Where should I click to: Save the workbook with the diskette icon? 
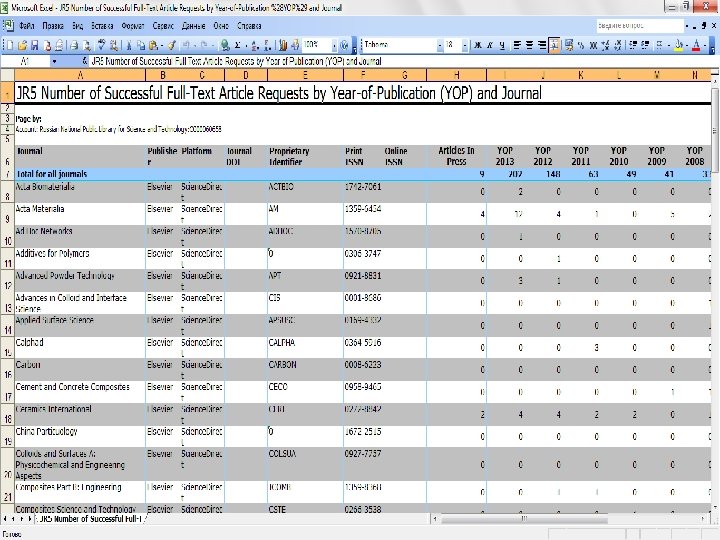(34, 45)
